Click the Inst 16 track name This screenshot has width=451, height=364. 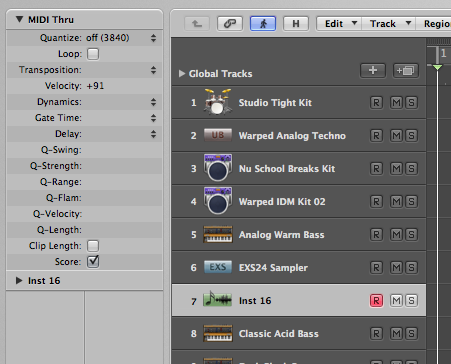pyautogui.click(x=255, y=301)
